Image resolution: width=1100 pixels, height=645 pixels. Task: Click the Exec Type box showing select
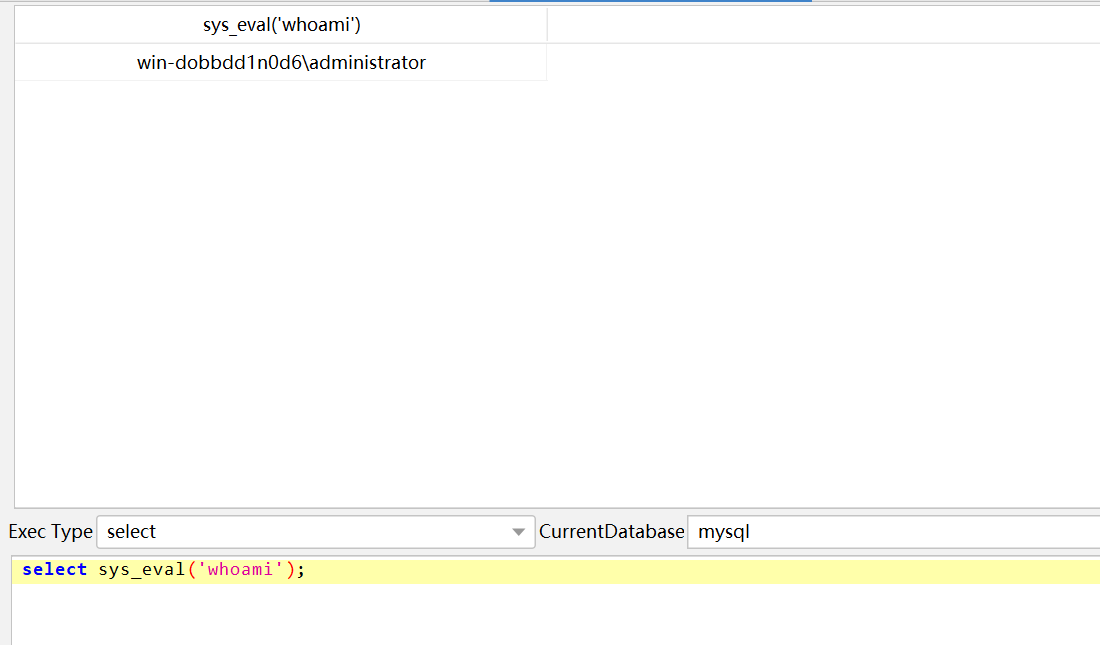click(x=300, y=532)
